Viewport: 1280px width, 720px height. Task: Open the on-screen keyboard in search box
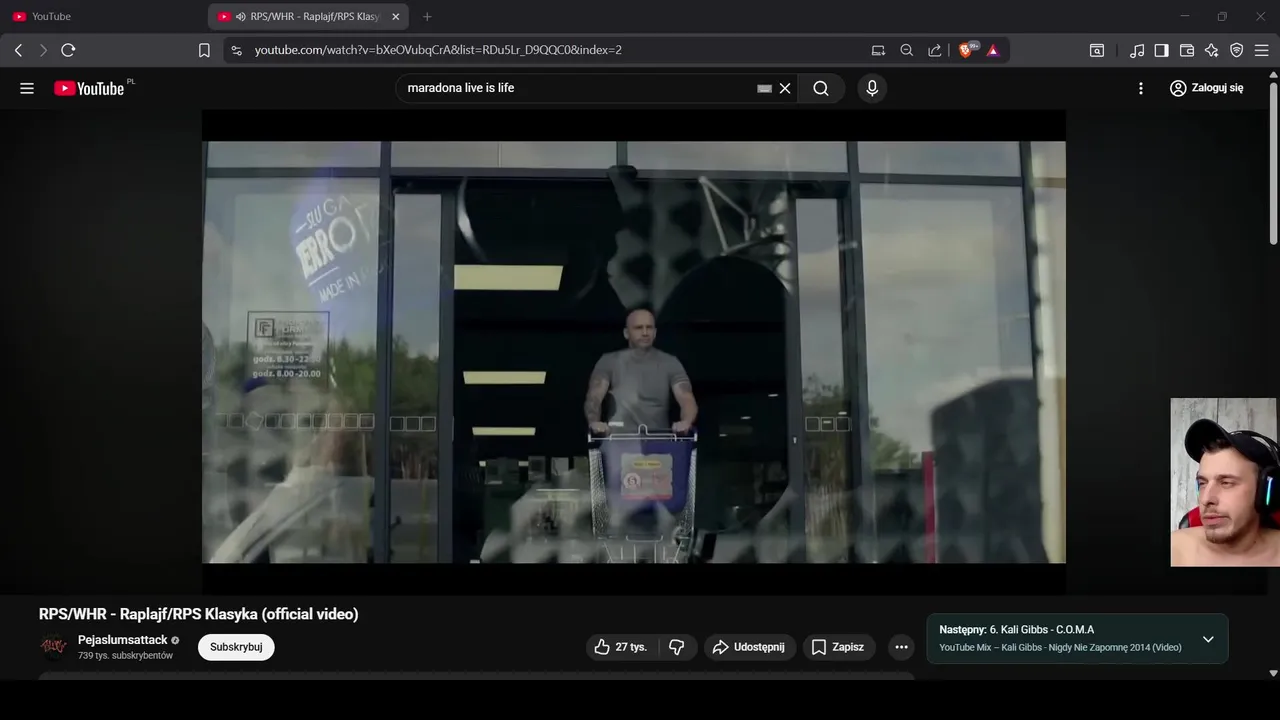coord(764,88)
